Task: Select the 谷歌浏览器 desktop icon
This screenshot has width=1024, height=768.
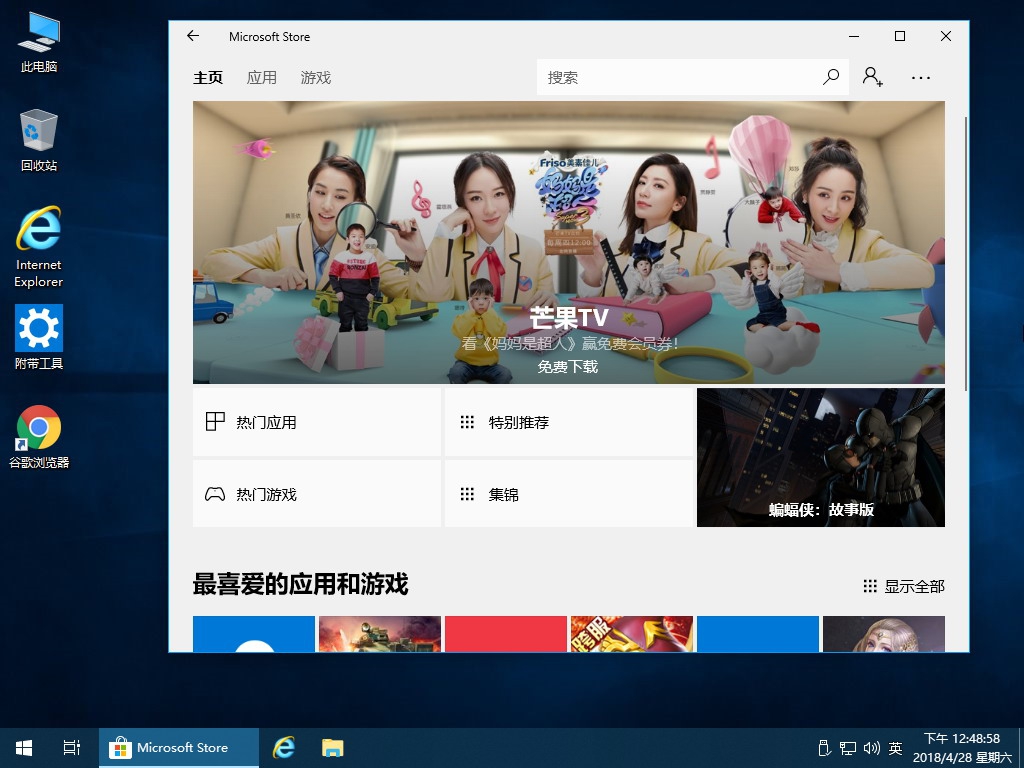Action: (39, 437)
